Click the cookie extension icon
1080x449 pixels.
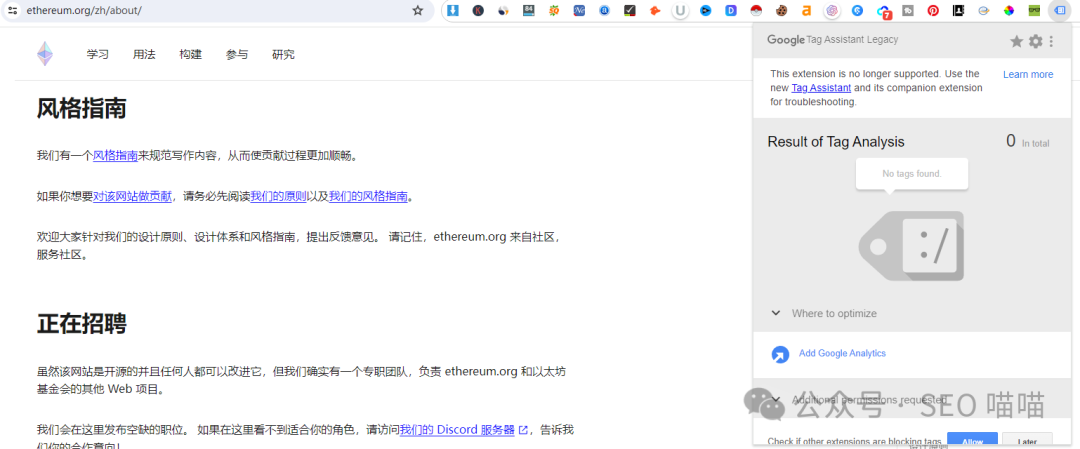point(781,10)
